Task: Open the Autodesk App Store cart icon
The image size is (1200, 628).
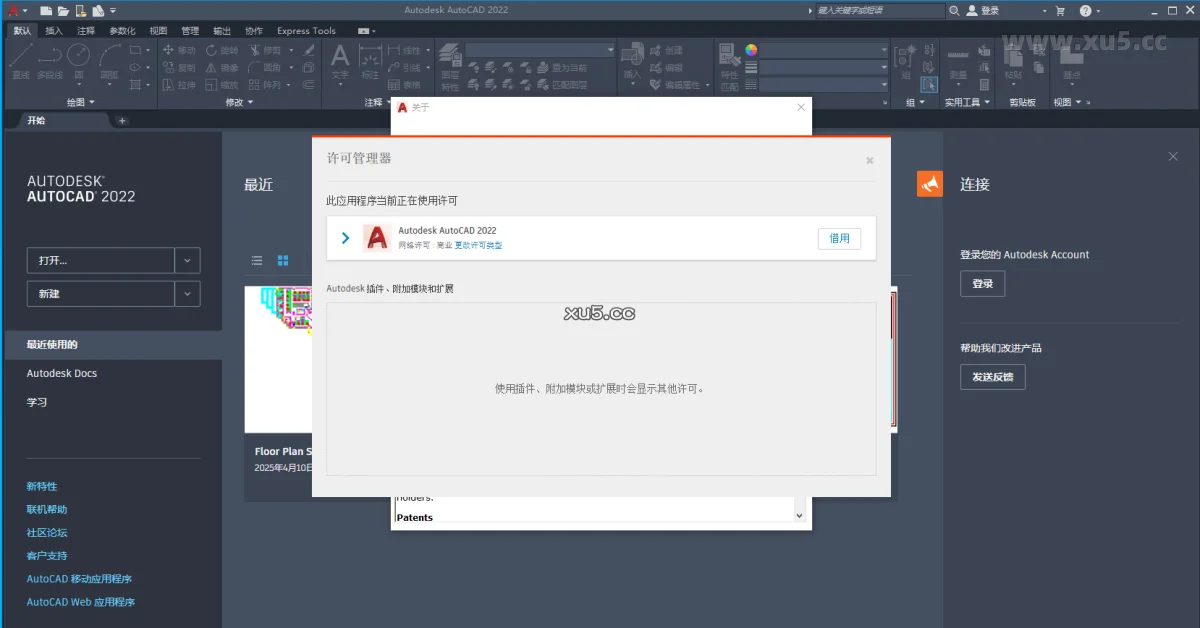Action: 1060,11
